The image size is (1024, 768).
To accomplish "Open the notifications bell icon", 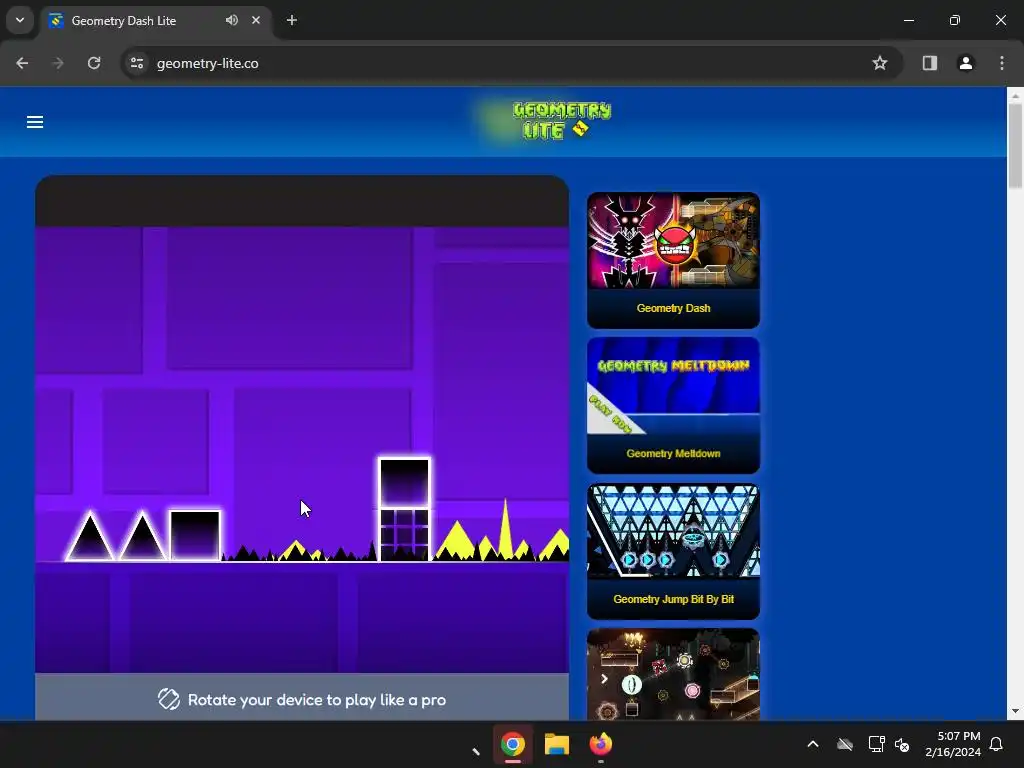I will 997,744.
